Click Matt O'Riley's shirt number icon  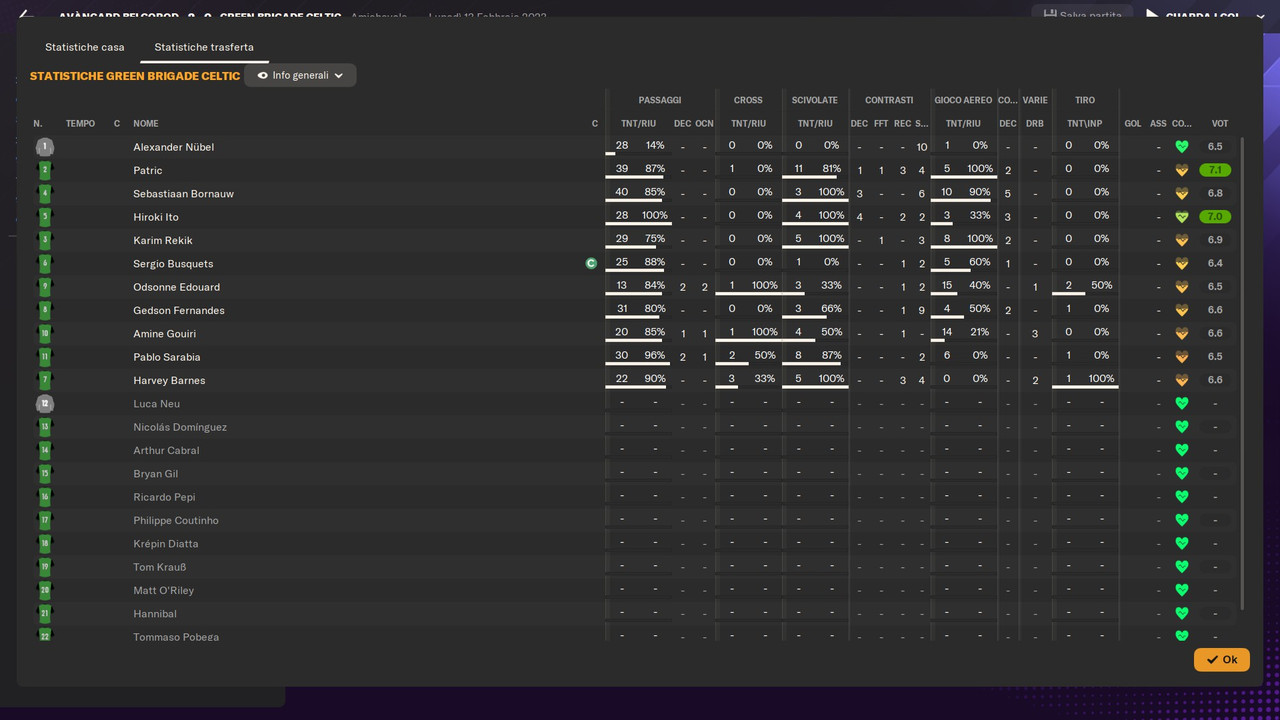click(44, 590)
